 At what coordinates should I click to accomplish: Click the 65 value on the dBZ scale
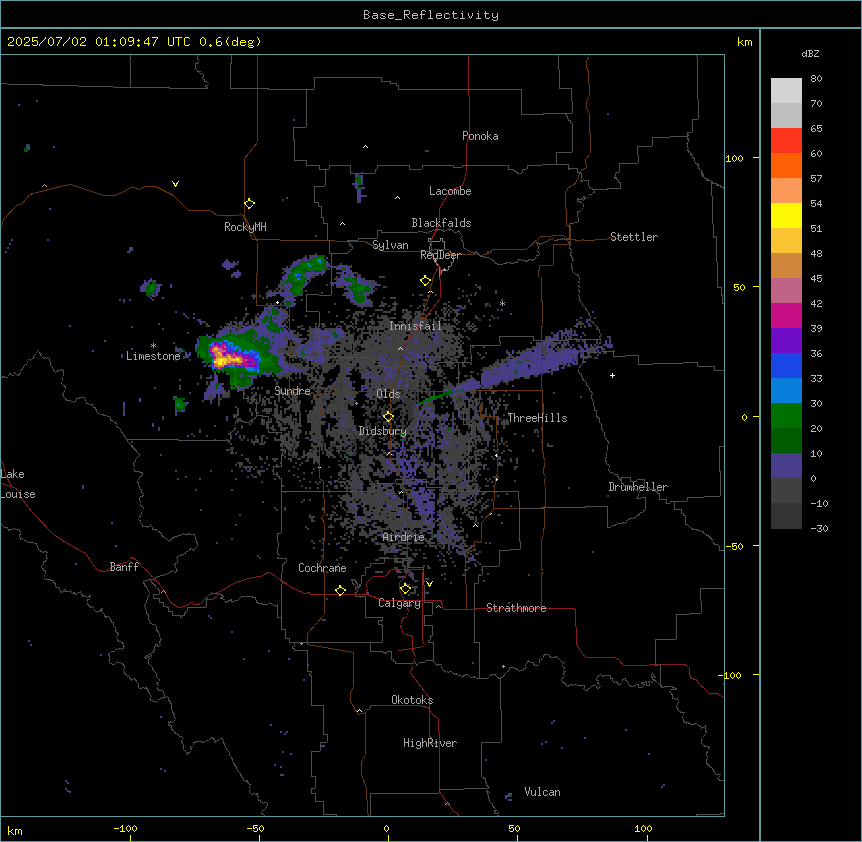(x=816, y=129)
